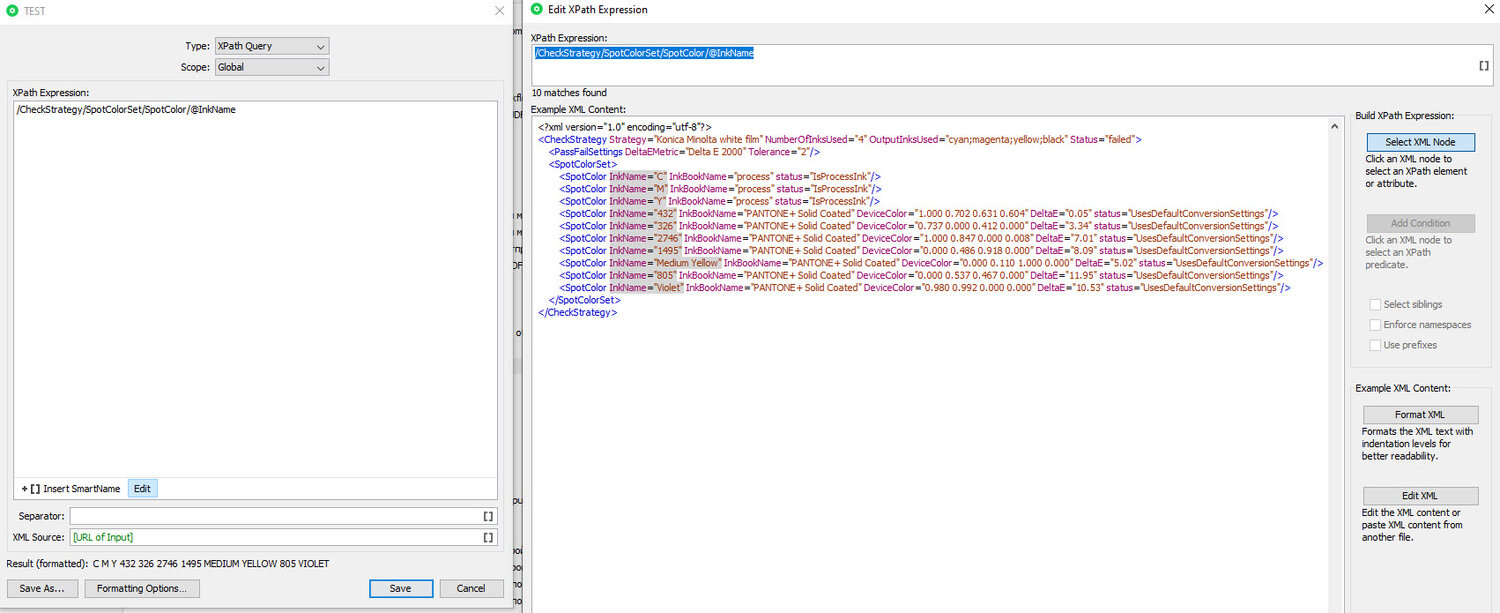Open the Type dropdown showing XPath Query
Viewport: 1500px width, 613px height.
click(271, 46)
